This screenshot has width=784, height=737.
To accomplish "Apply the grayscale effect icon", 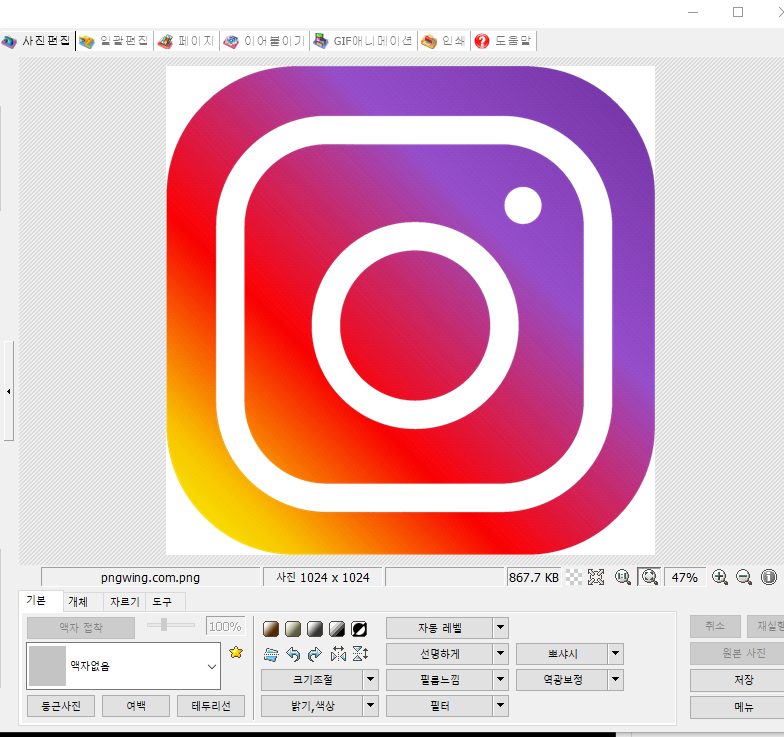I will pos(315,628).
